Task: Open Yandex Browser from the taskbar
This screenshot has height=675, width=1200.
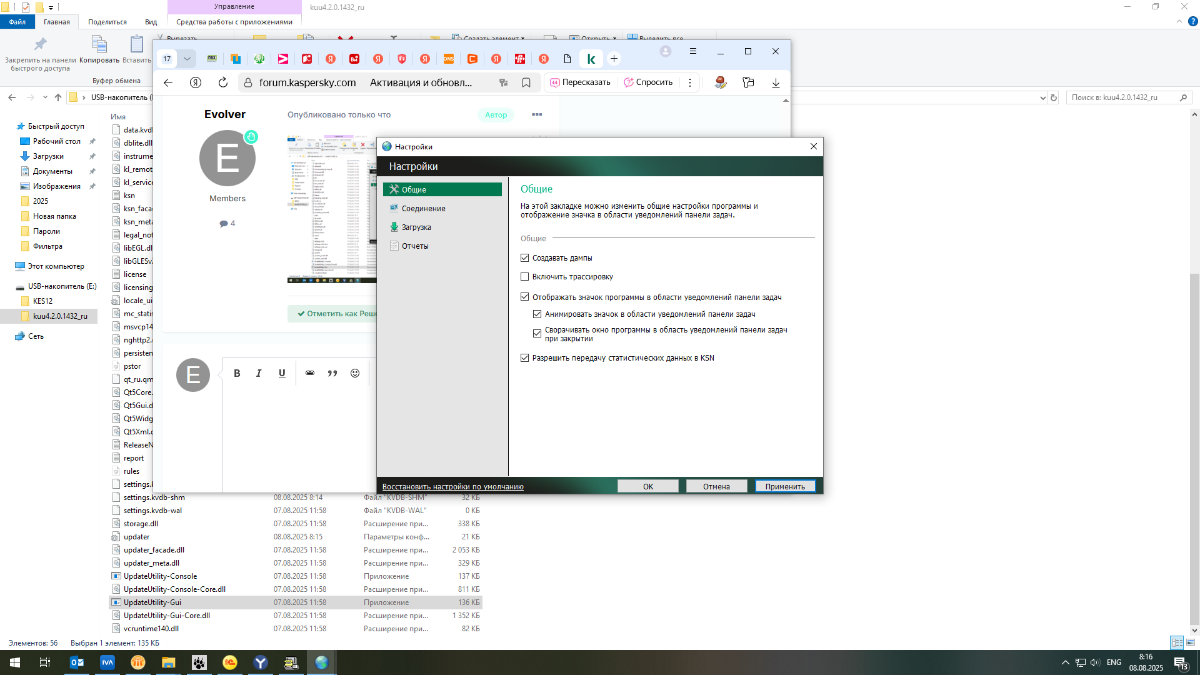Action: [260, 662]
